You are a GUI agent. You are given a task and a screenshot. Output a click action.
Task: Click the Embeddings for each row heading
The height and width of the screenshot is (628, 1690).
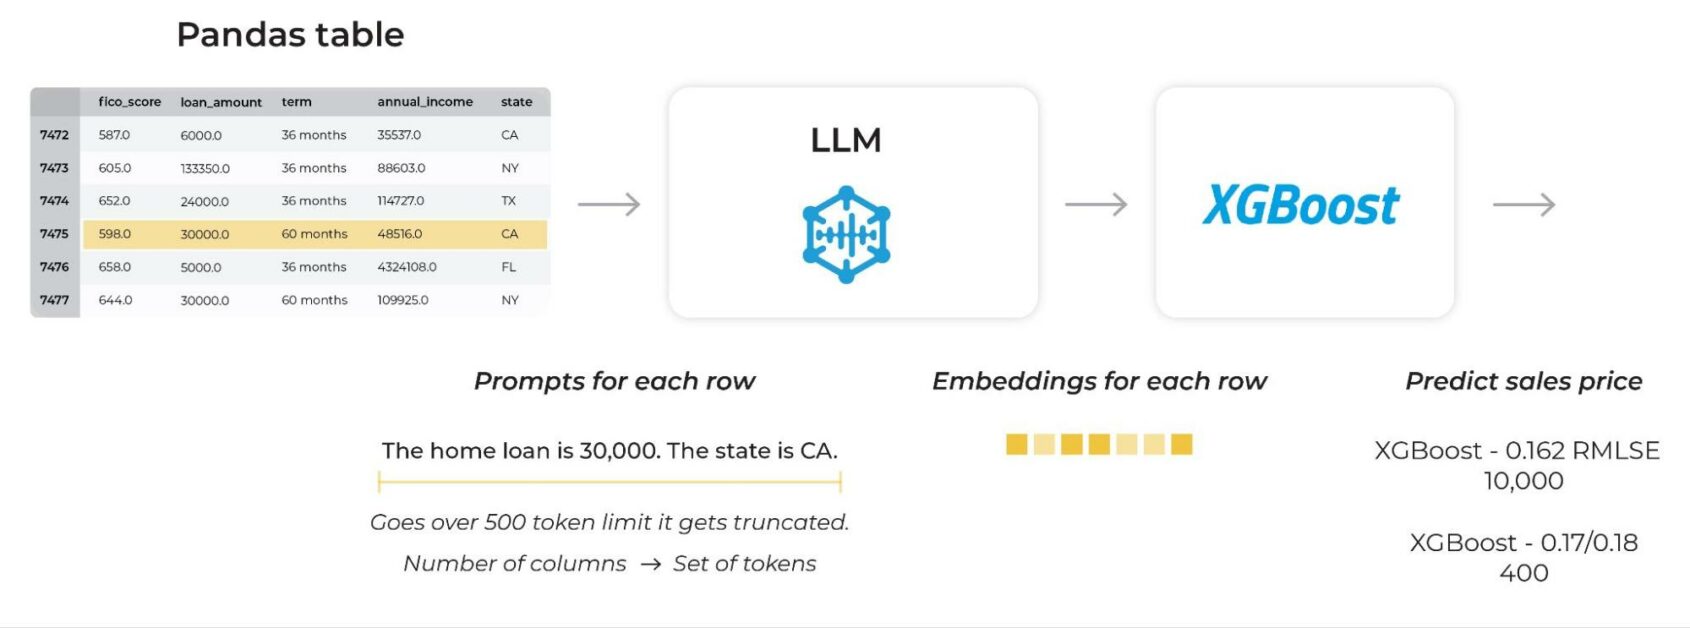pyautogui.click(x=1099, y=381)
